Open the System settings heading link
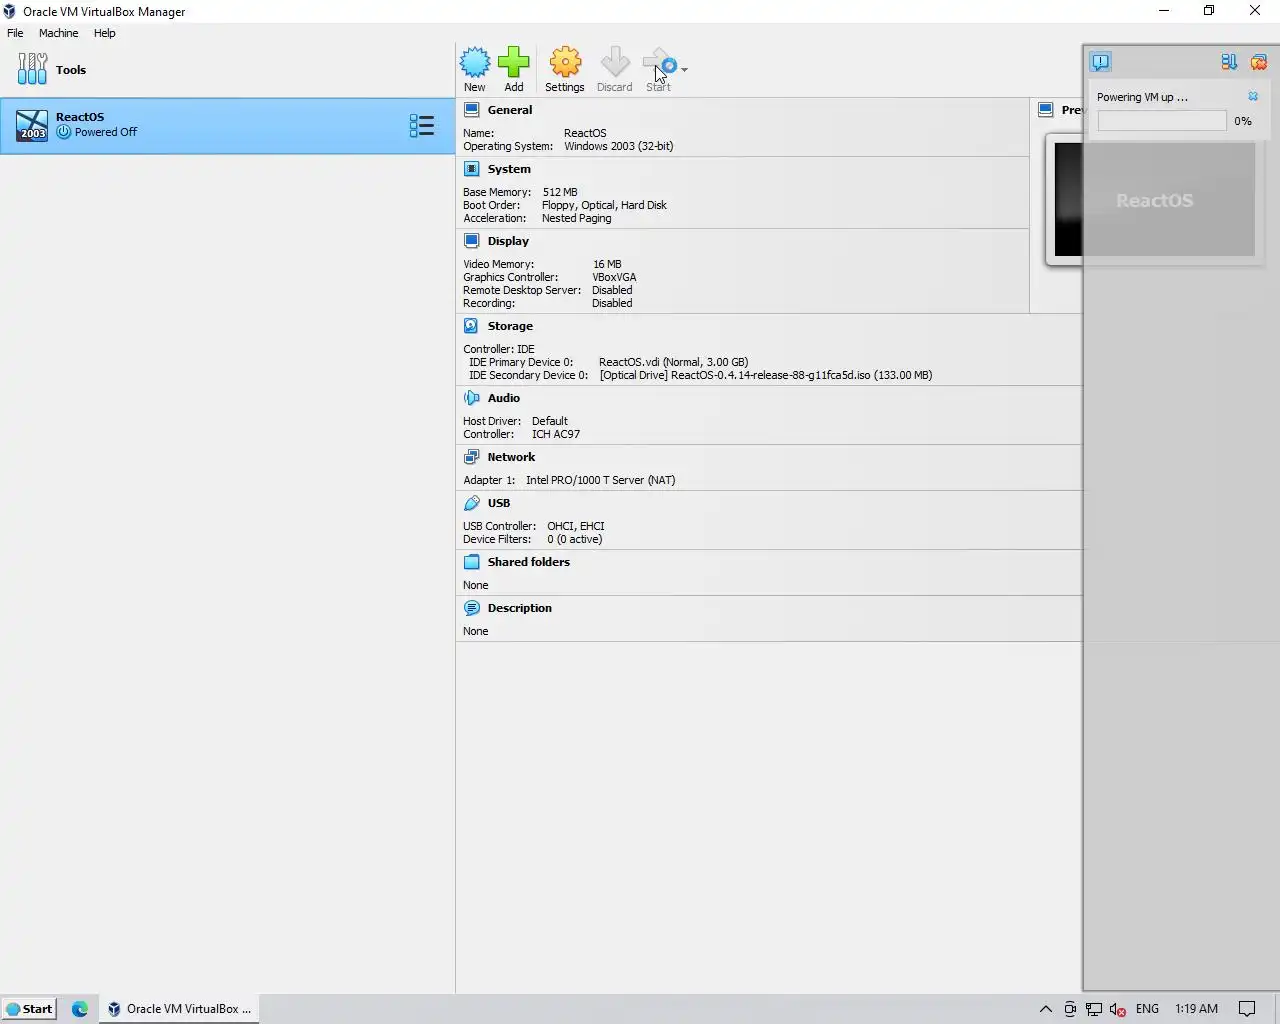The image size is (1280, 1024). tap(509, 169)
